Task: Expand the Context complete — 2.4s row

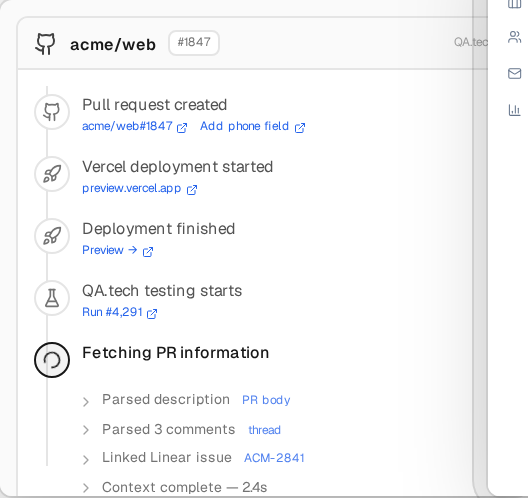Action: (86, 488)
